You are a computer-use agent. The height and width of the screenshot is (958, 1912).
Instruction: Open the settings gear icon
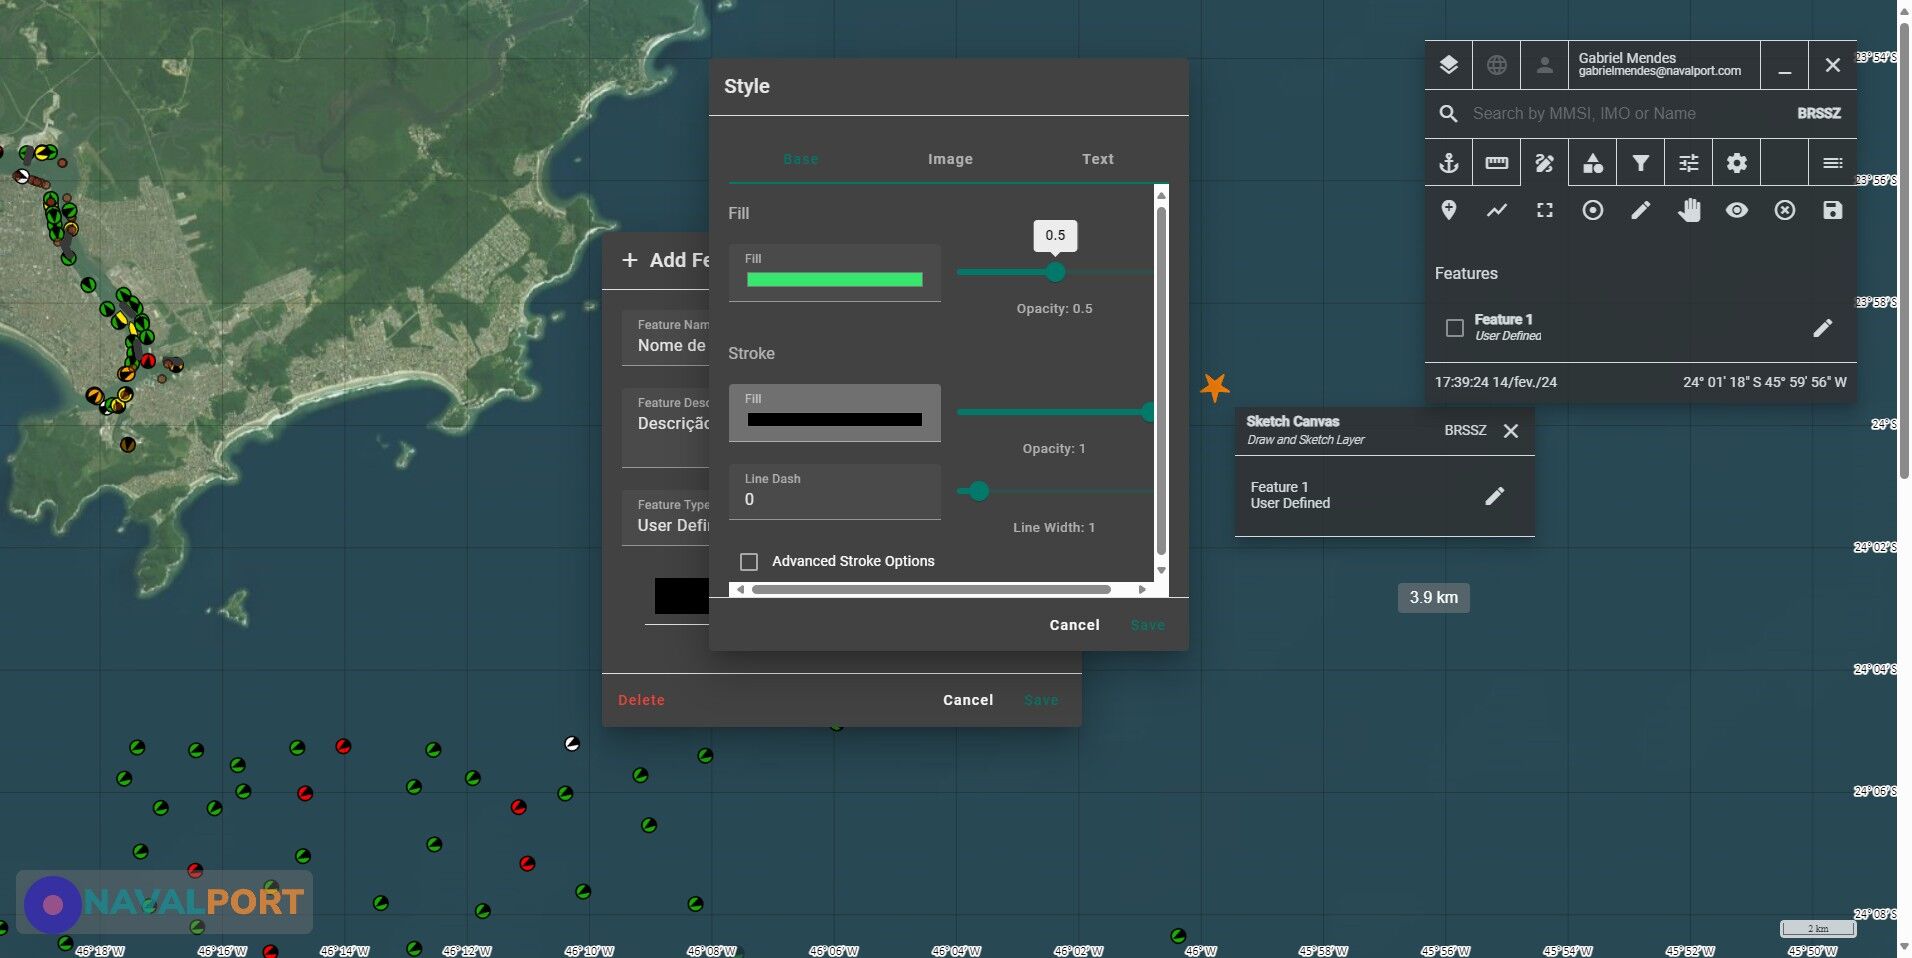pos(1736,163)
